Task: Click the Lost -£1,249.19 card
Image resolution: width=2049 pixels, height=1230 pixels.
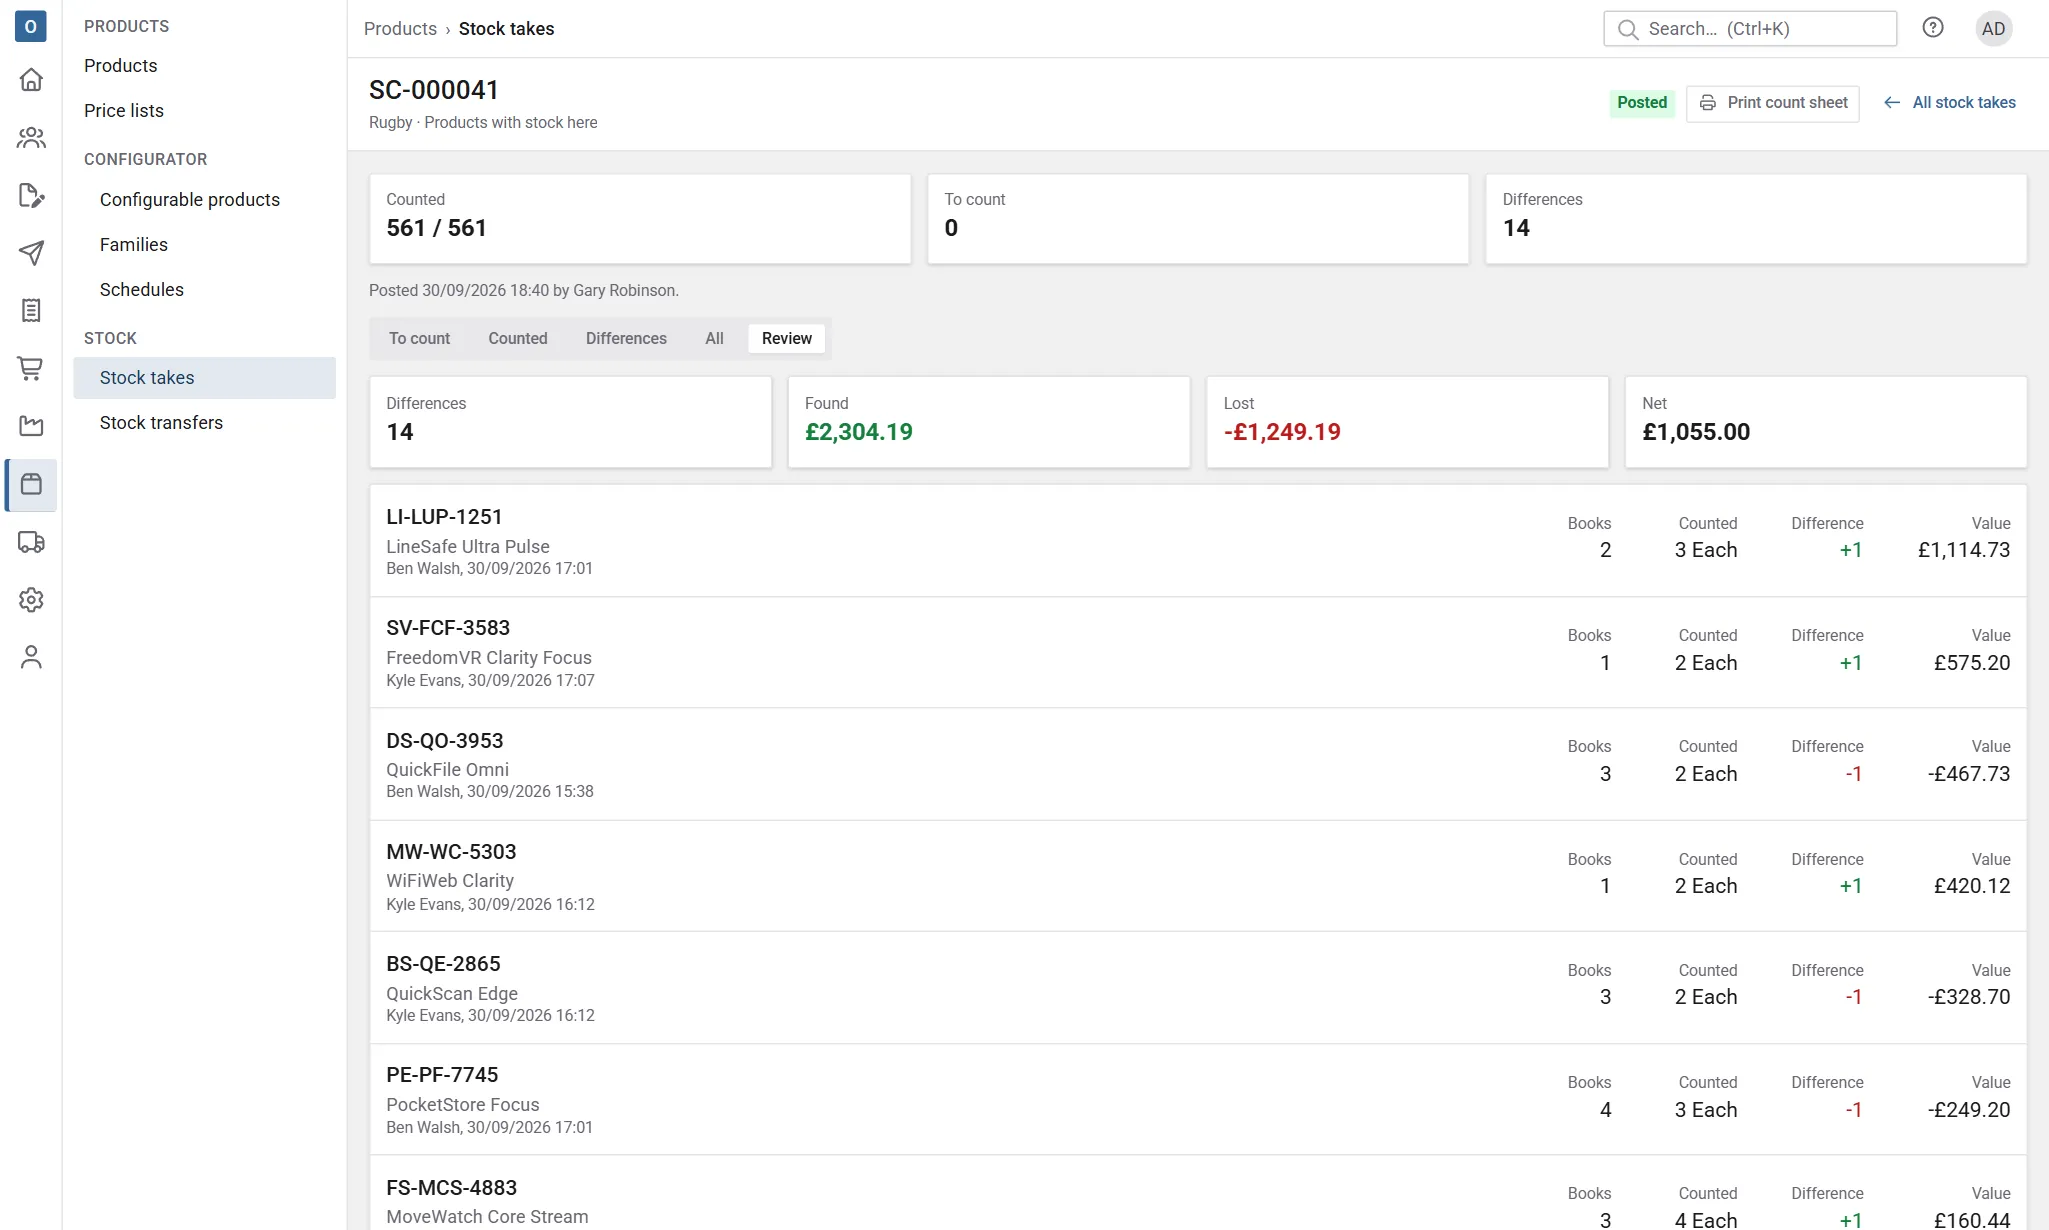Action: click(1407, 421)
